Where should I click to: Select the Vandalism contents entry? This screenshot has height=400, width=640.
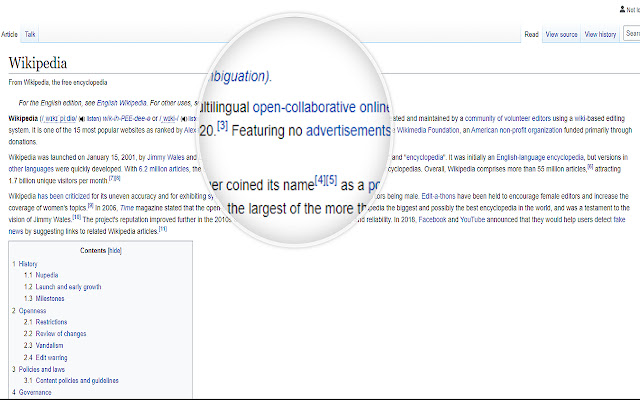[49, 346]
